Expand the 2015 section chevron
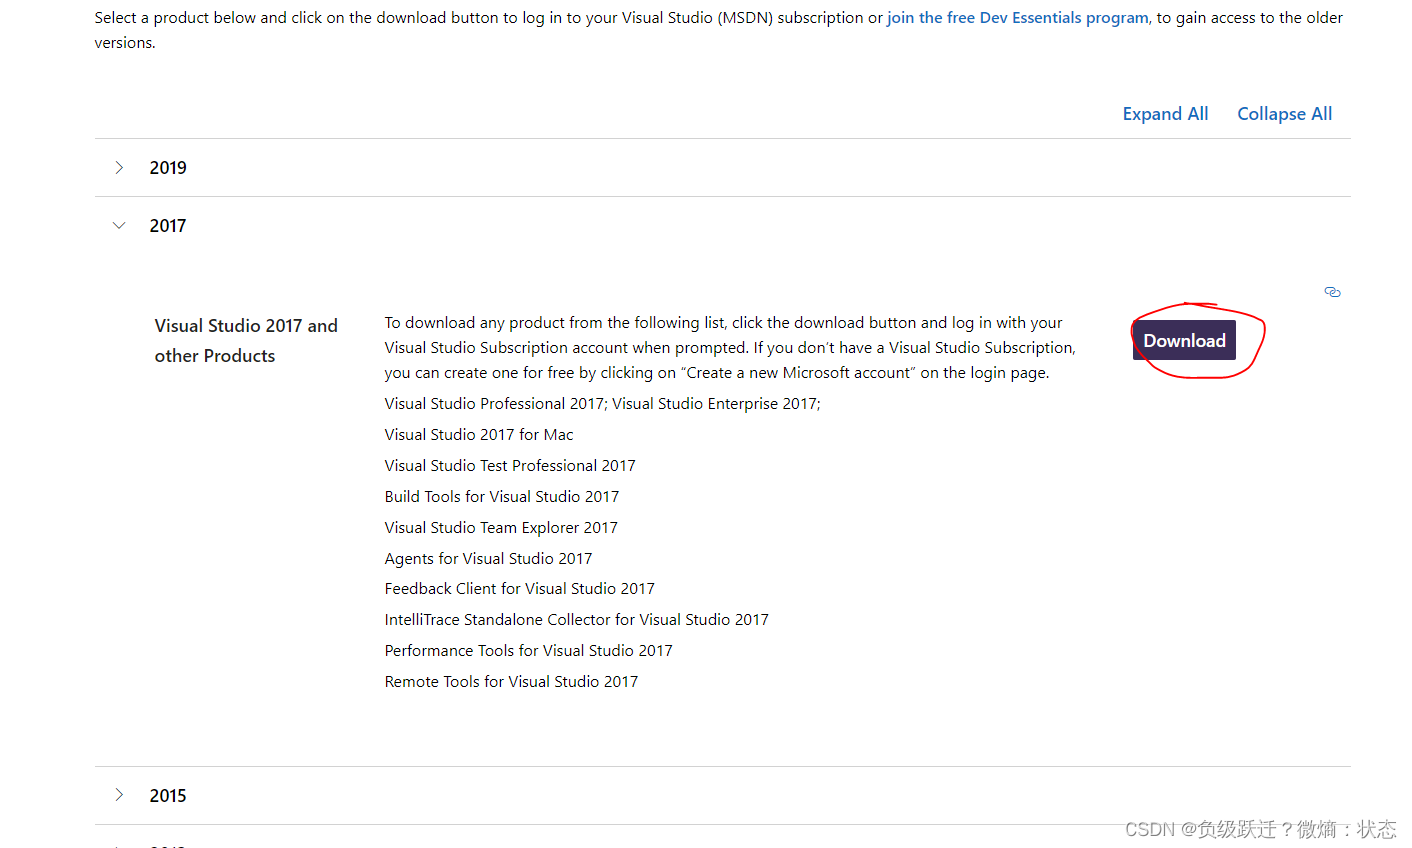 point(119,795)
